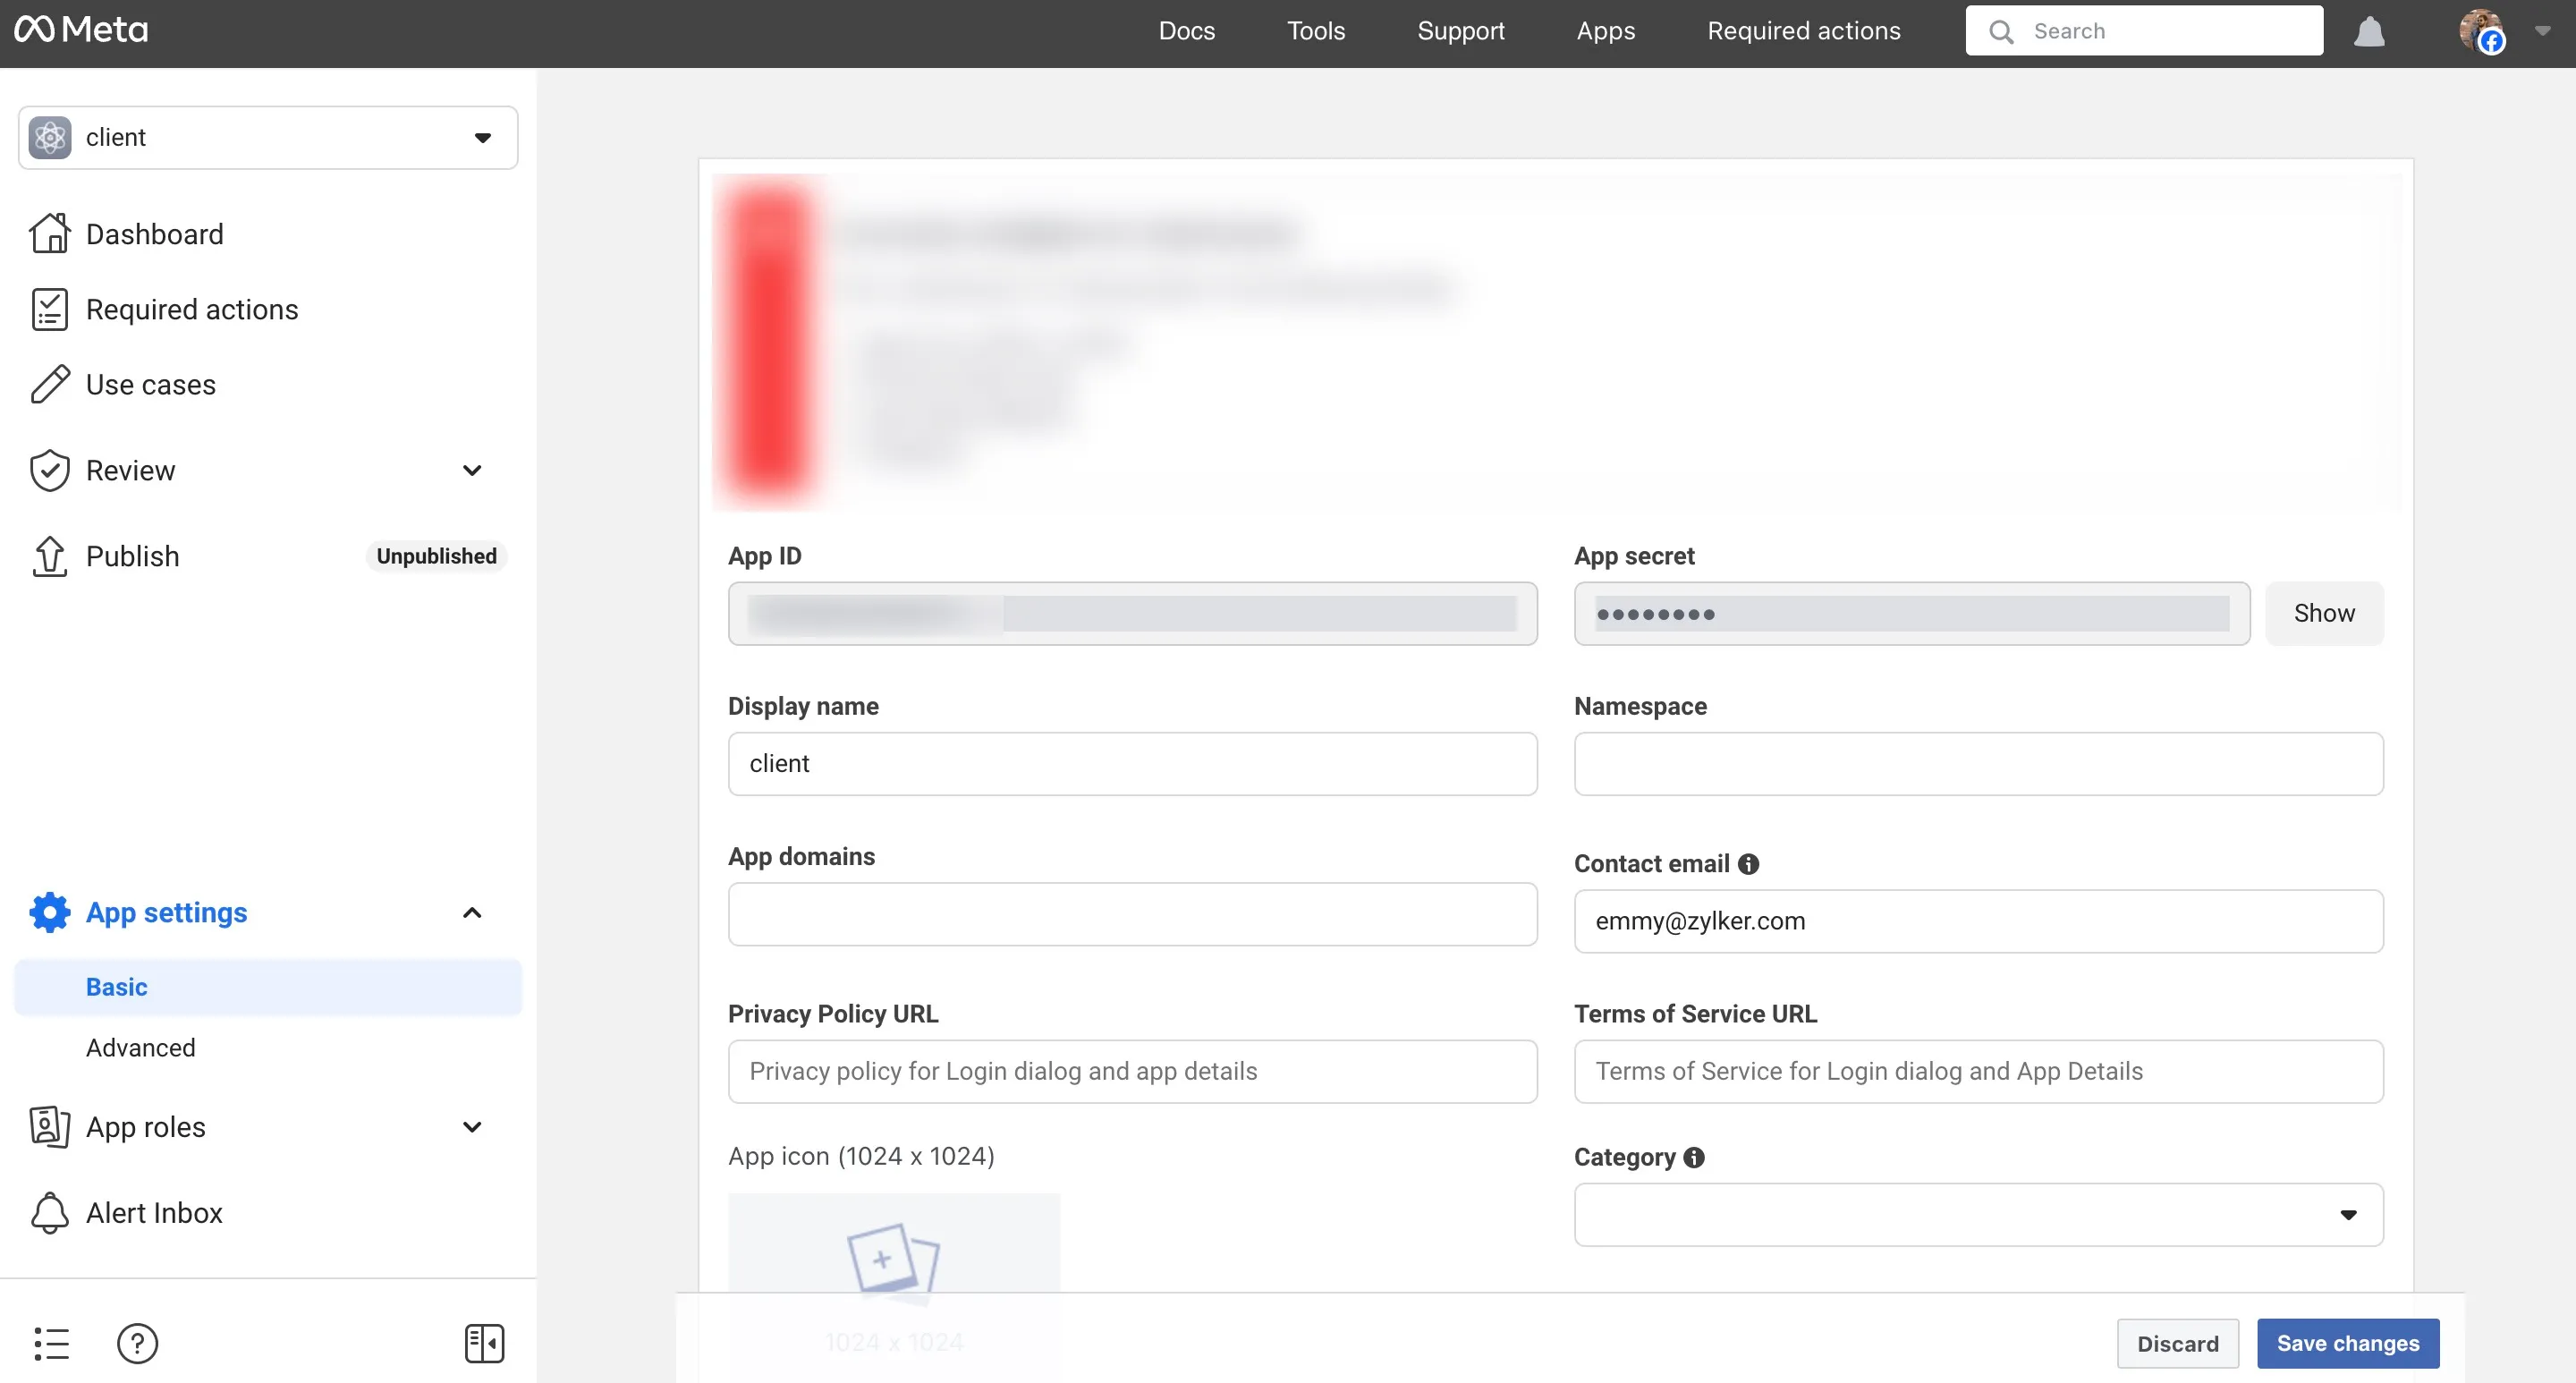Select Advanced under App settings

141,1047
